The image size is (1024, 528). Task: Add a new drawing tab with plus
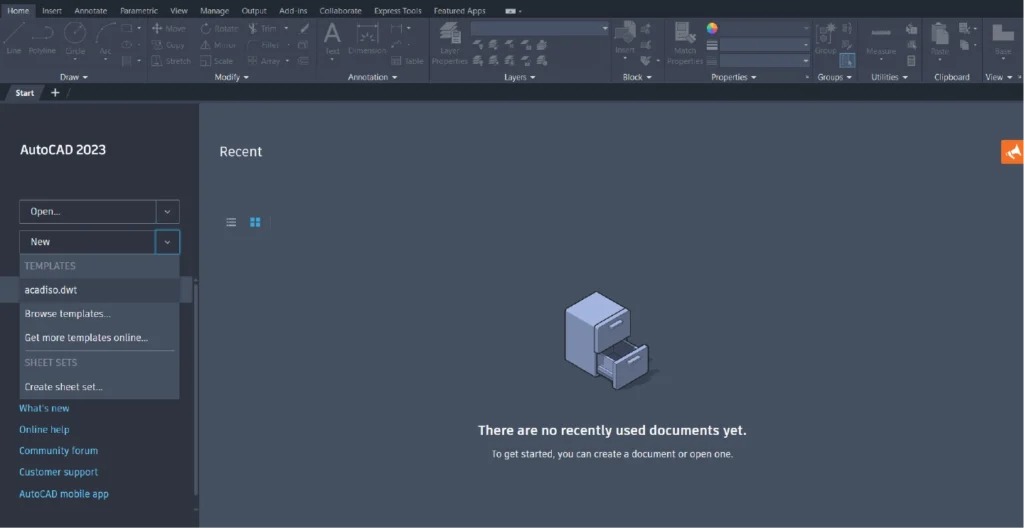(55, 93)
